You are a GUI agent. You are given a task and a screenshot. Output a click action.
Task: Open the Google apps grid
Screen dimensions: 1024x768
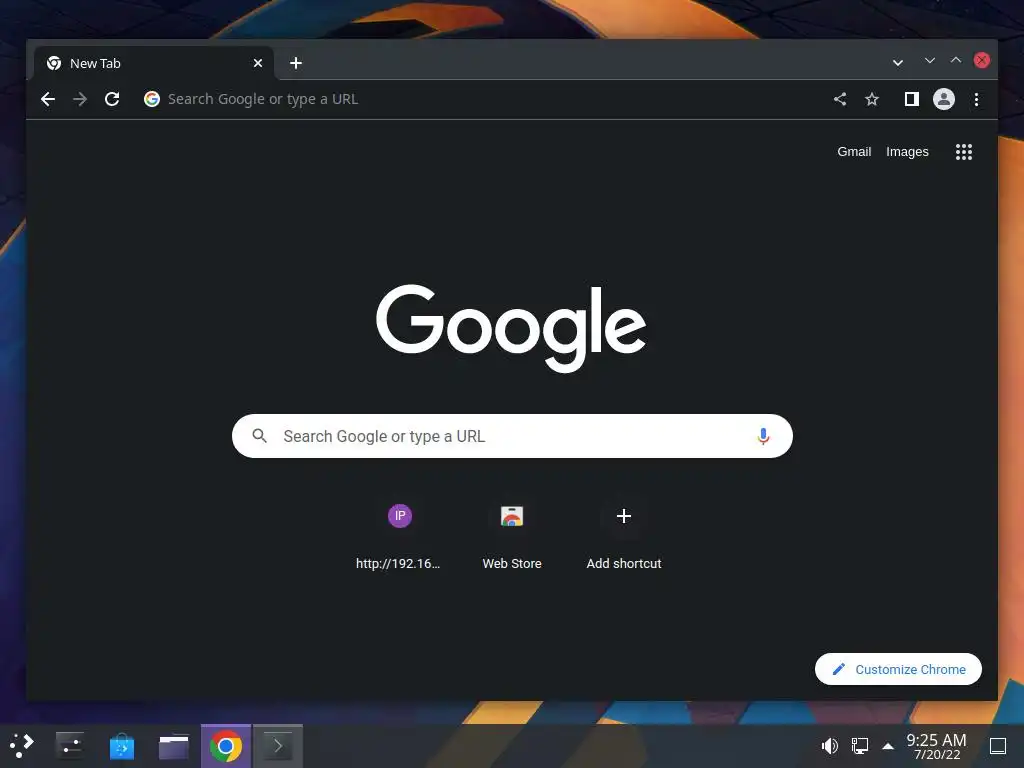[x=964, y=152]
